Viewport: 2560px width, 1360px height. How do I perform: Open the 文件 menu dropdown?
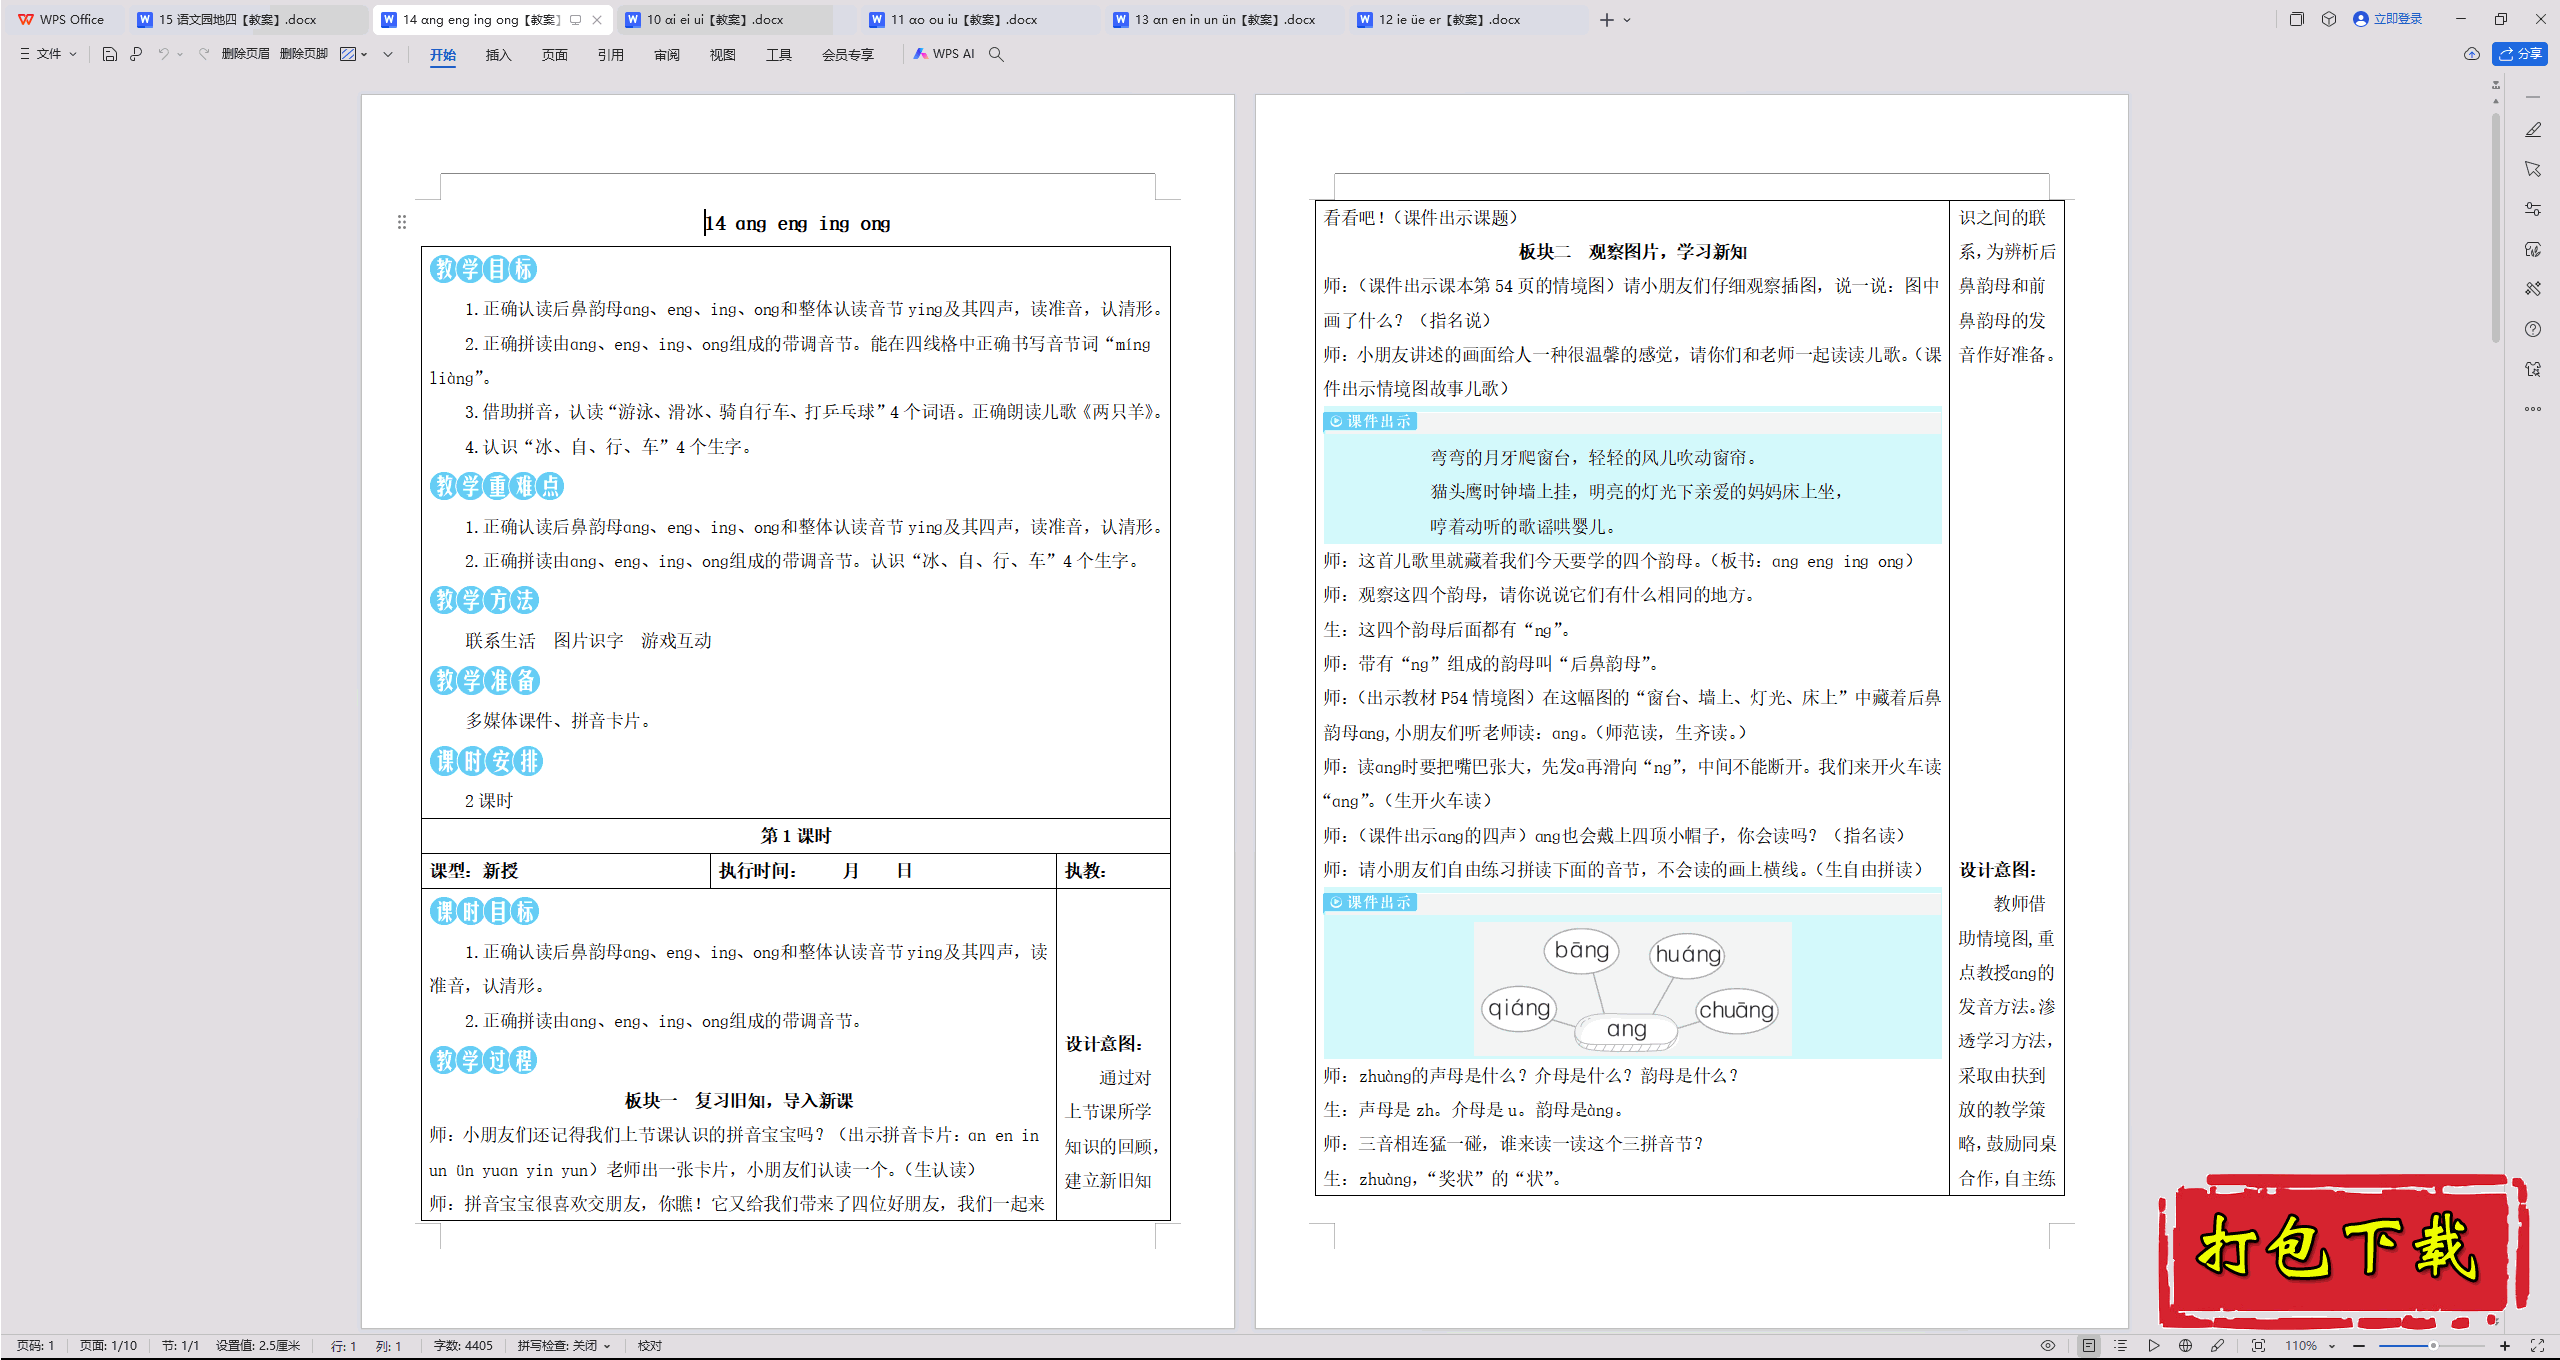(x=48, y=54)
